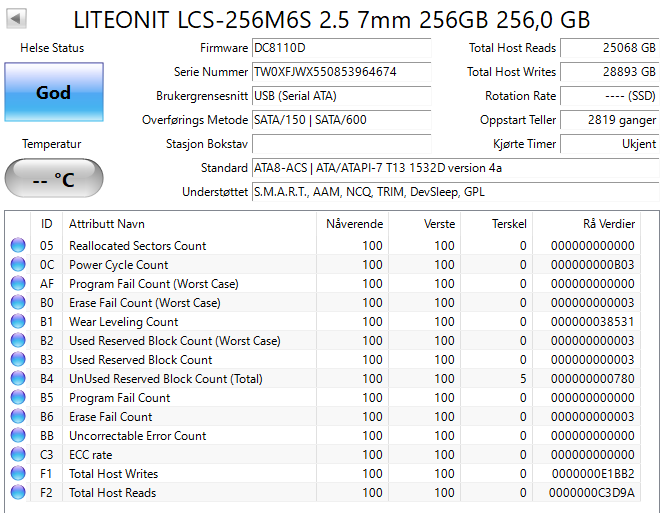Click the temperature -- °C indicator
The width and height of the screenshot is (665, 513).
pos(54,178)
